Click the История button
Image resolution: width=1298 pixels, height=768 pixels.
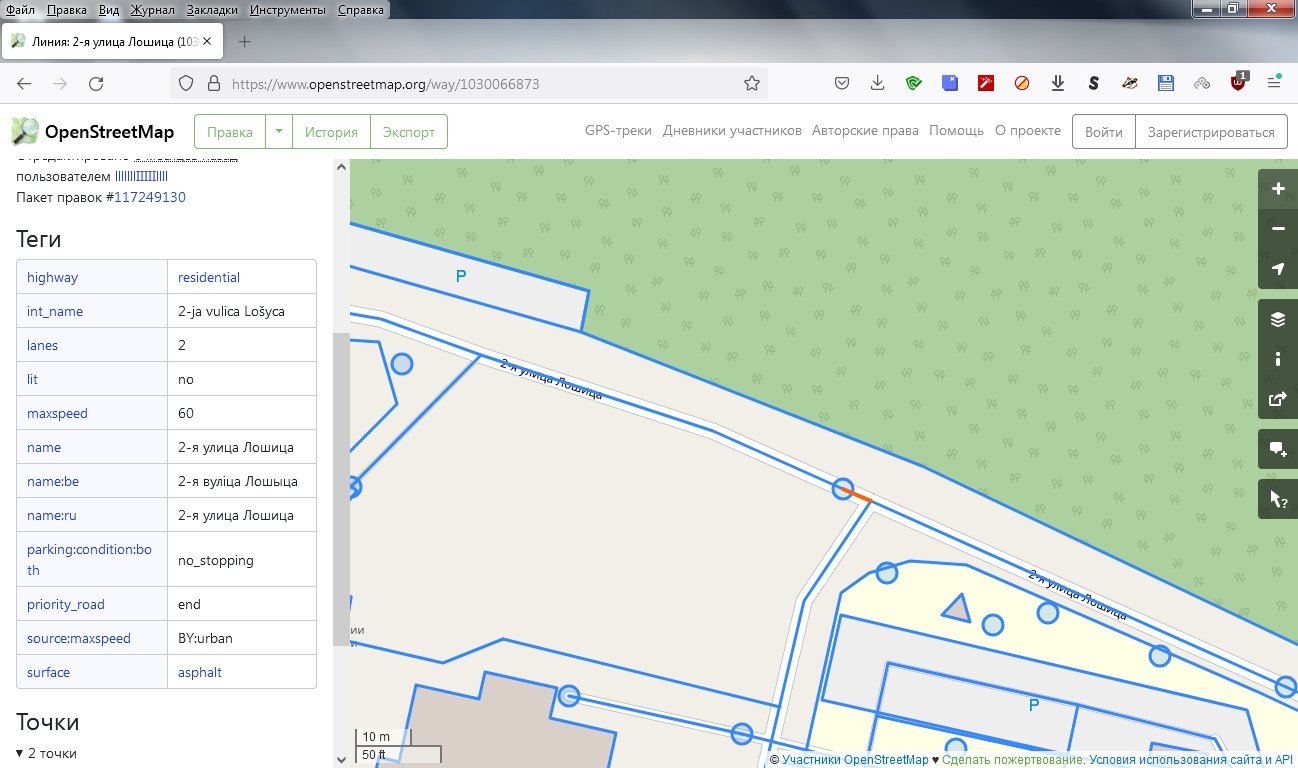pos(331,132)
